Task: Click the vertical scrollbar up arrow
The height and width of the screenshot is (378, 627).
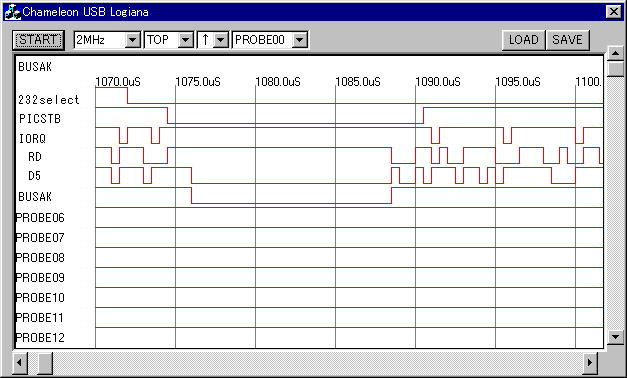Action: point(615,54)
